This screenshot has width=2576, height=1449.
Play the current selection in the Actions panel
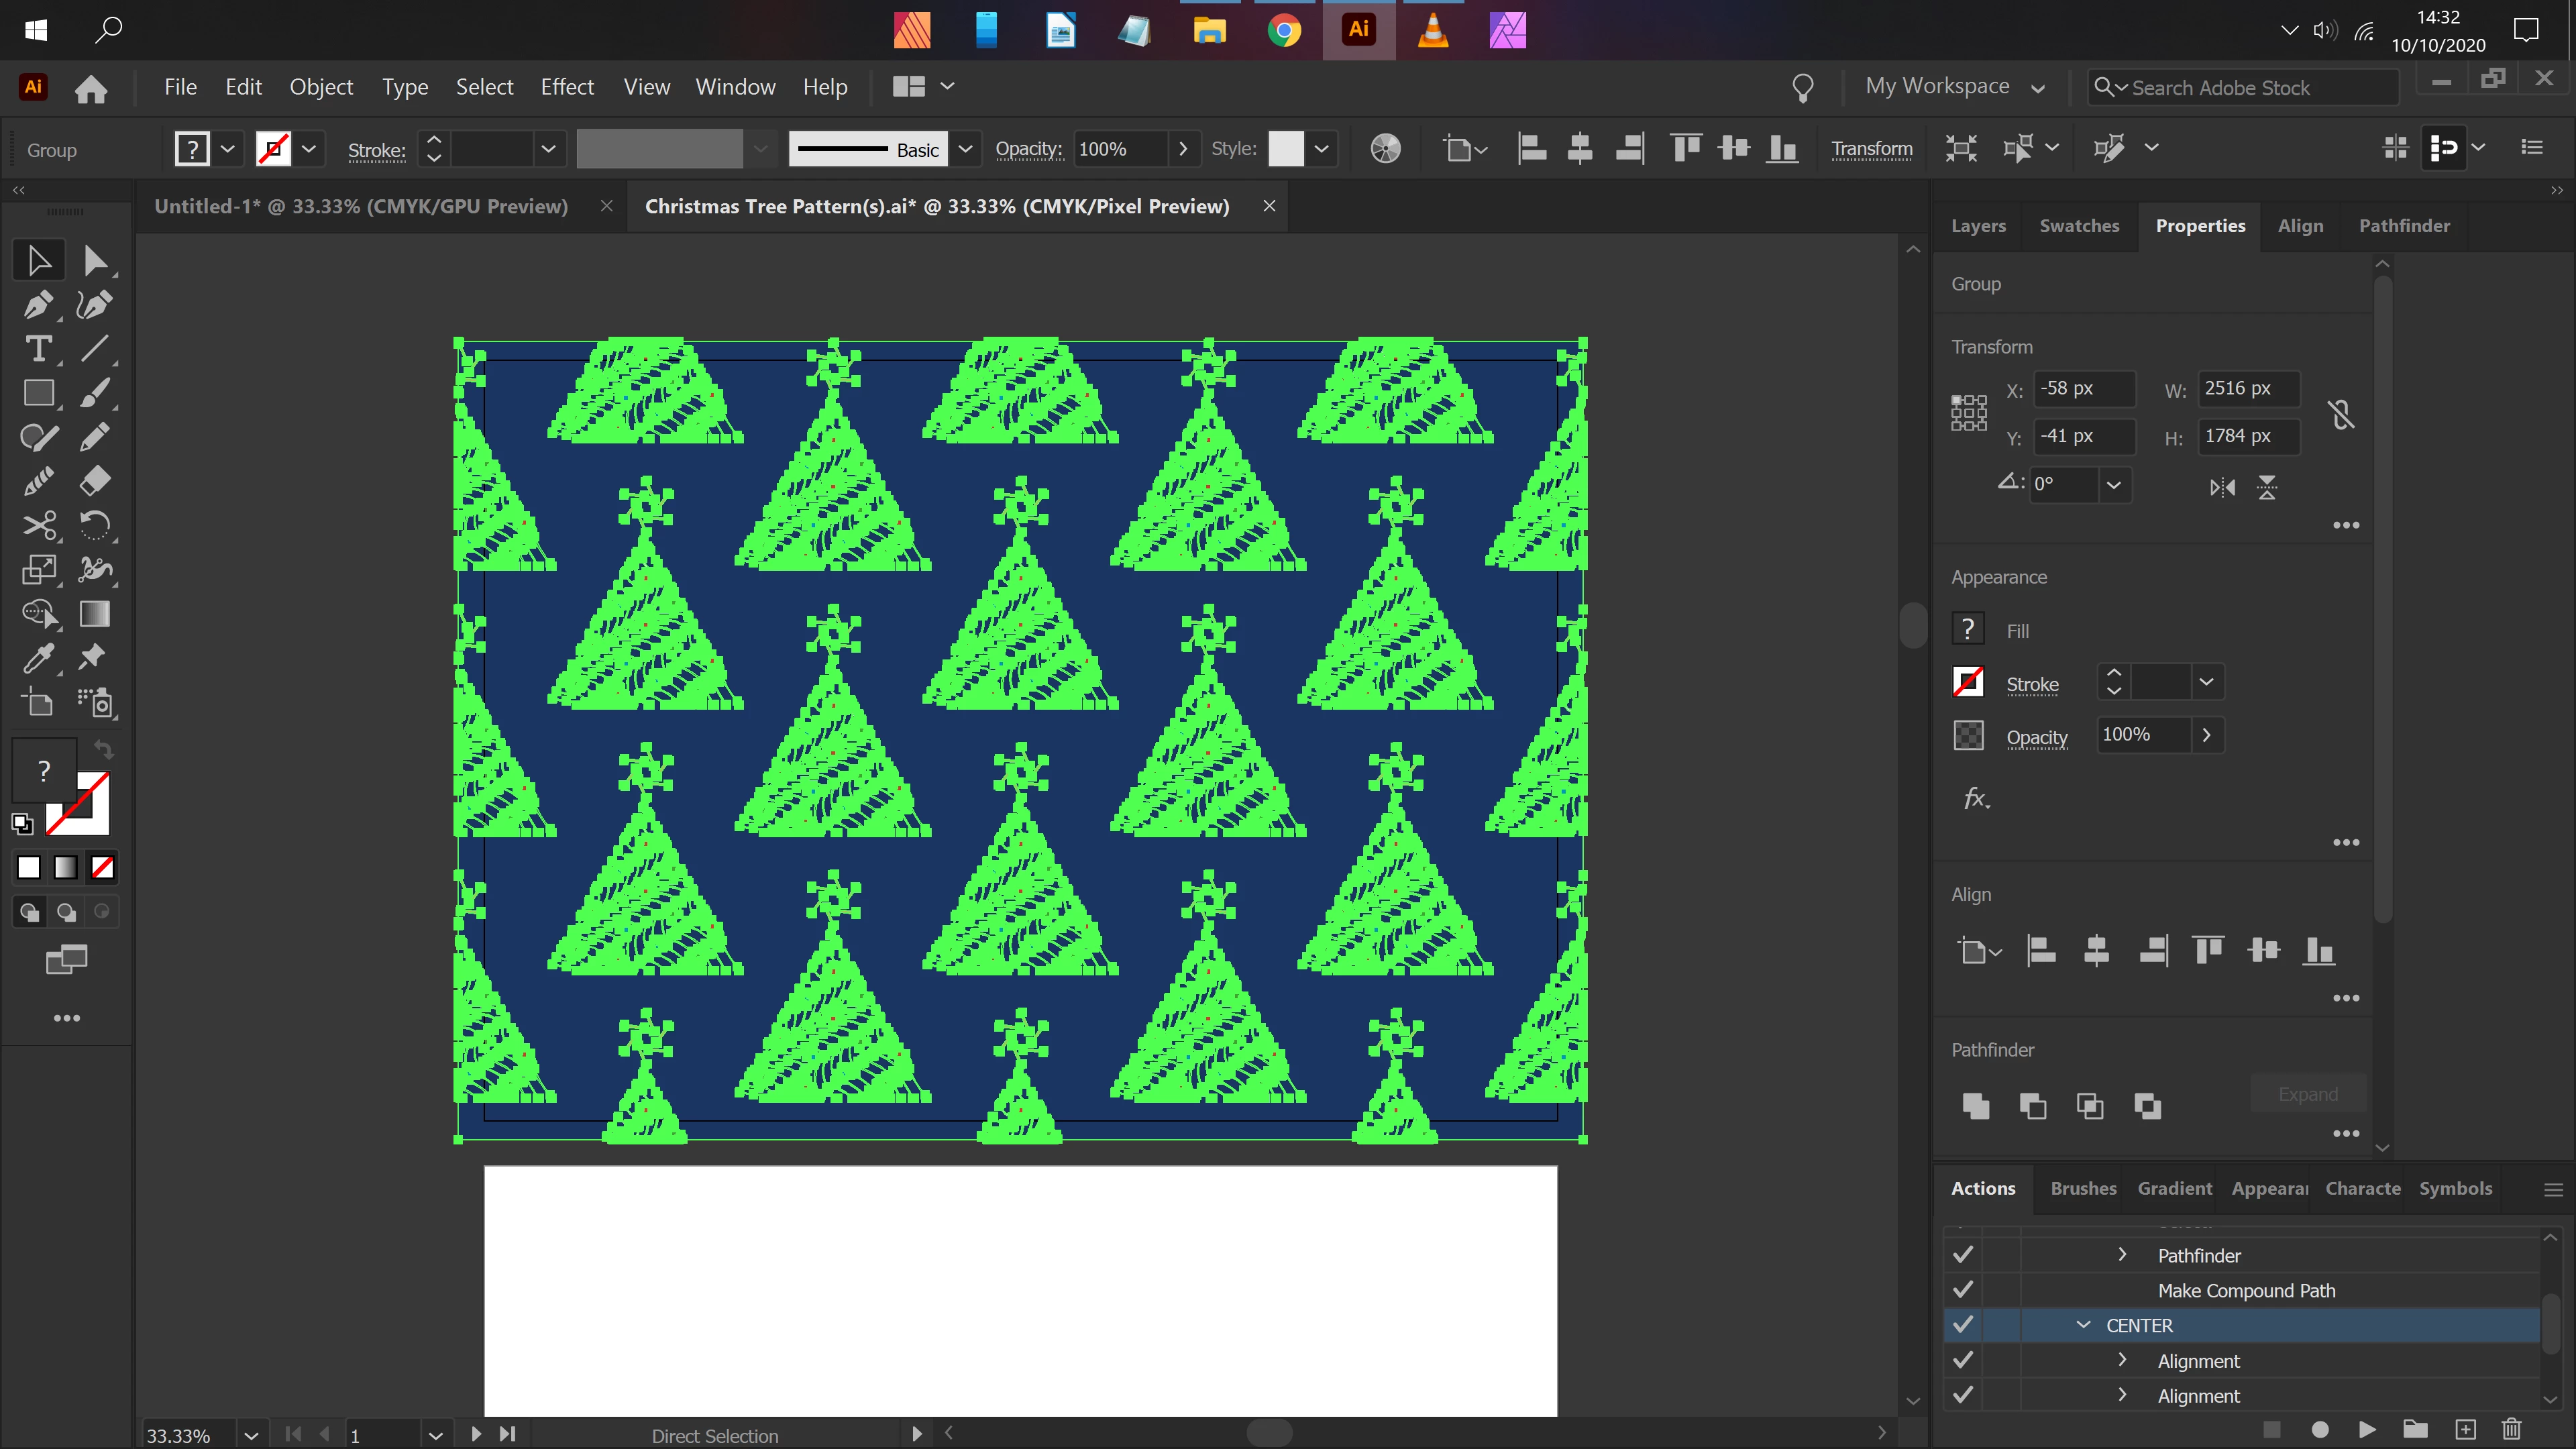coord(2367,1429)
